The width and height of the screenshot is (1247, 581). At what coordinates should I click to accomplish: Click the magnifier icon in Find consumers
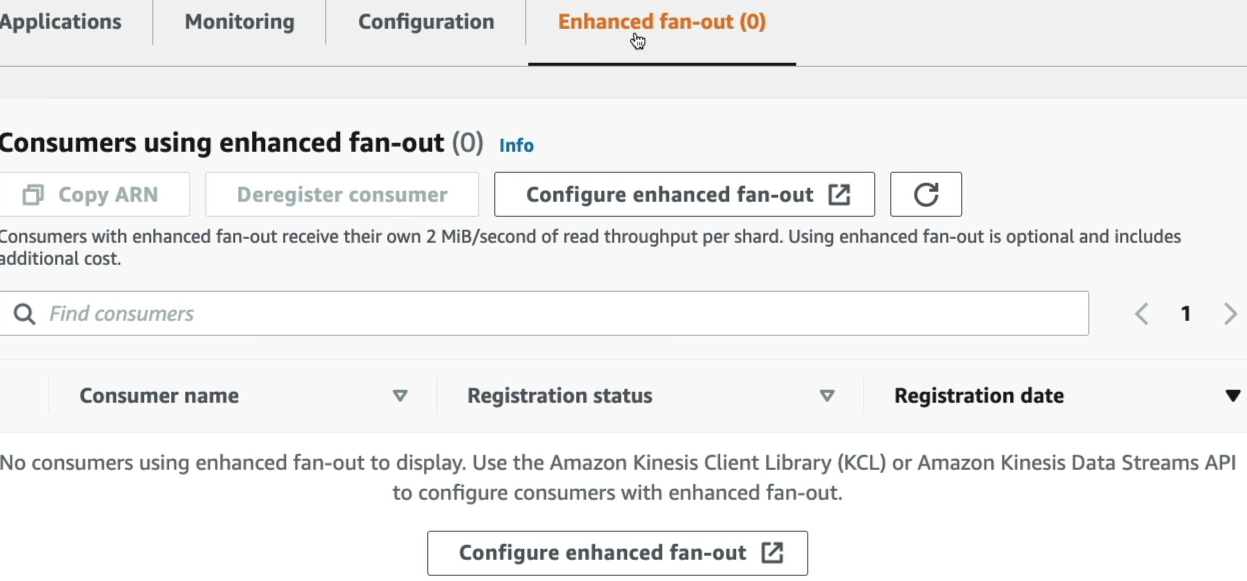(24, 314)
